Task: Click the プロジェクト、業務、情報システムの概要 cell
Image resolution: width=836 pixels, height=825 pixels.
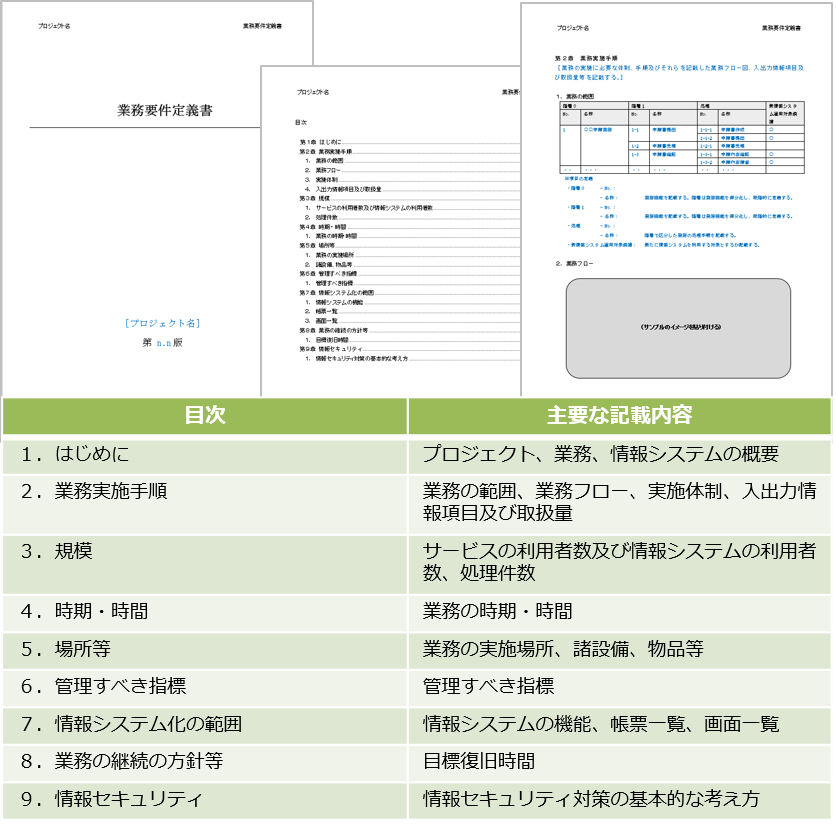Action: pyautogui.click(x=620, y=455)
